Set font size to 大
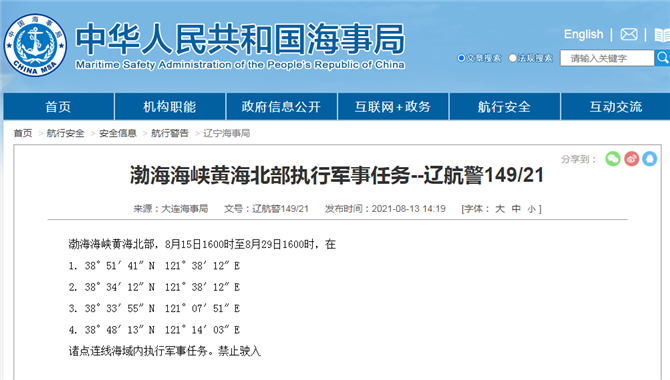The width and height of the screenshot is (670, 380). click(500, 209)
